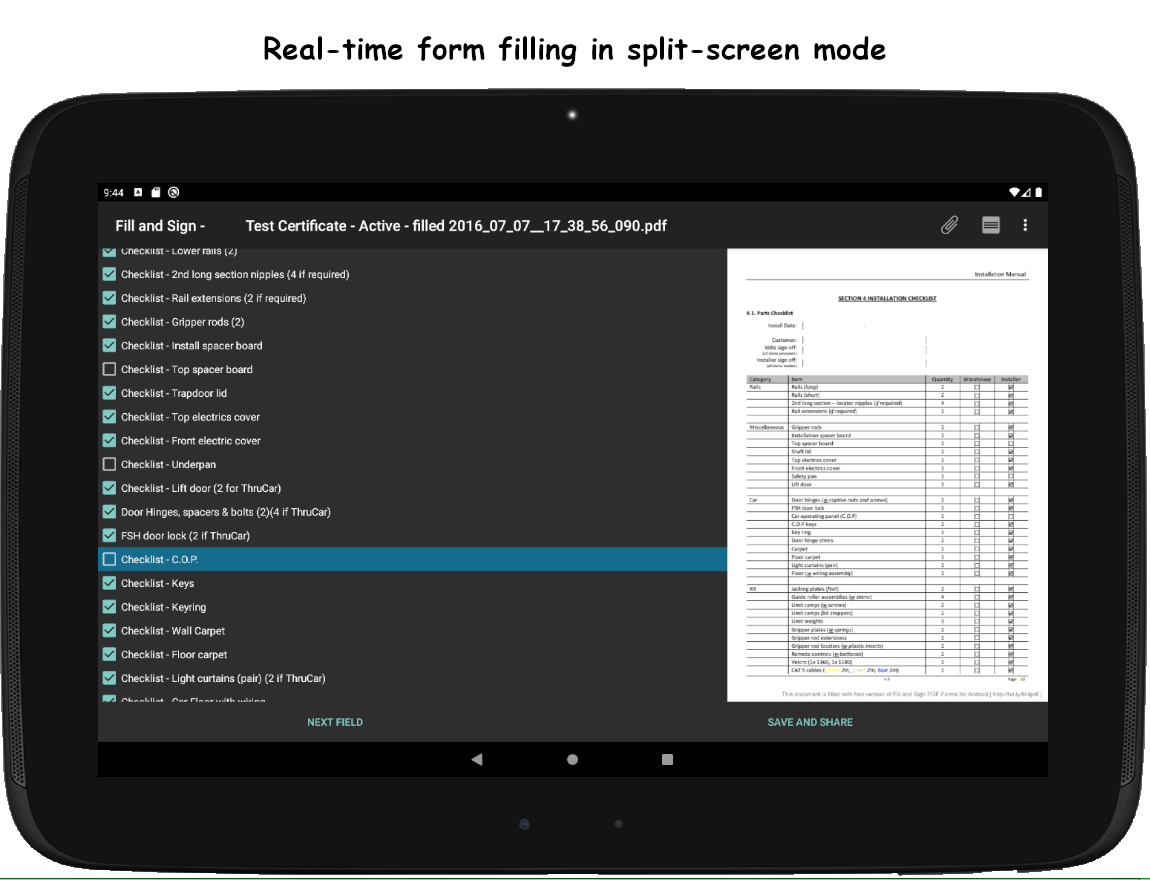This screenshot has height=880, width=1150.
Task: Open the three-dot overflow menu
Action: [x=1025, y=225]
